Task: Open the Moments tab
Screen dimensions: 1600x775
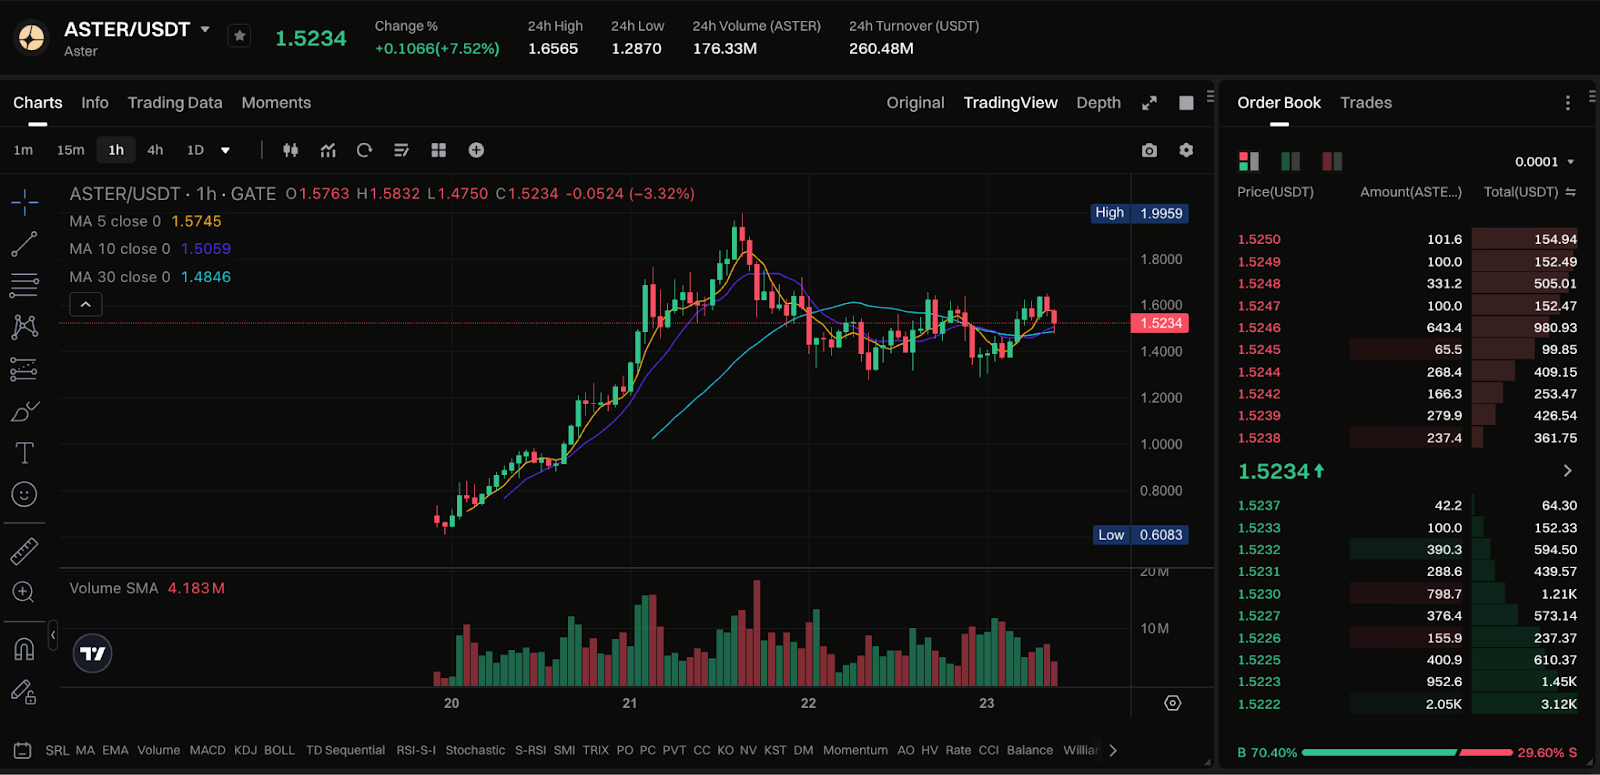Action: (x=276, y=103)
